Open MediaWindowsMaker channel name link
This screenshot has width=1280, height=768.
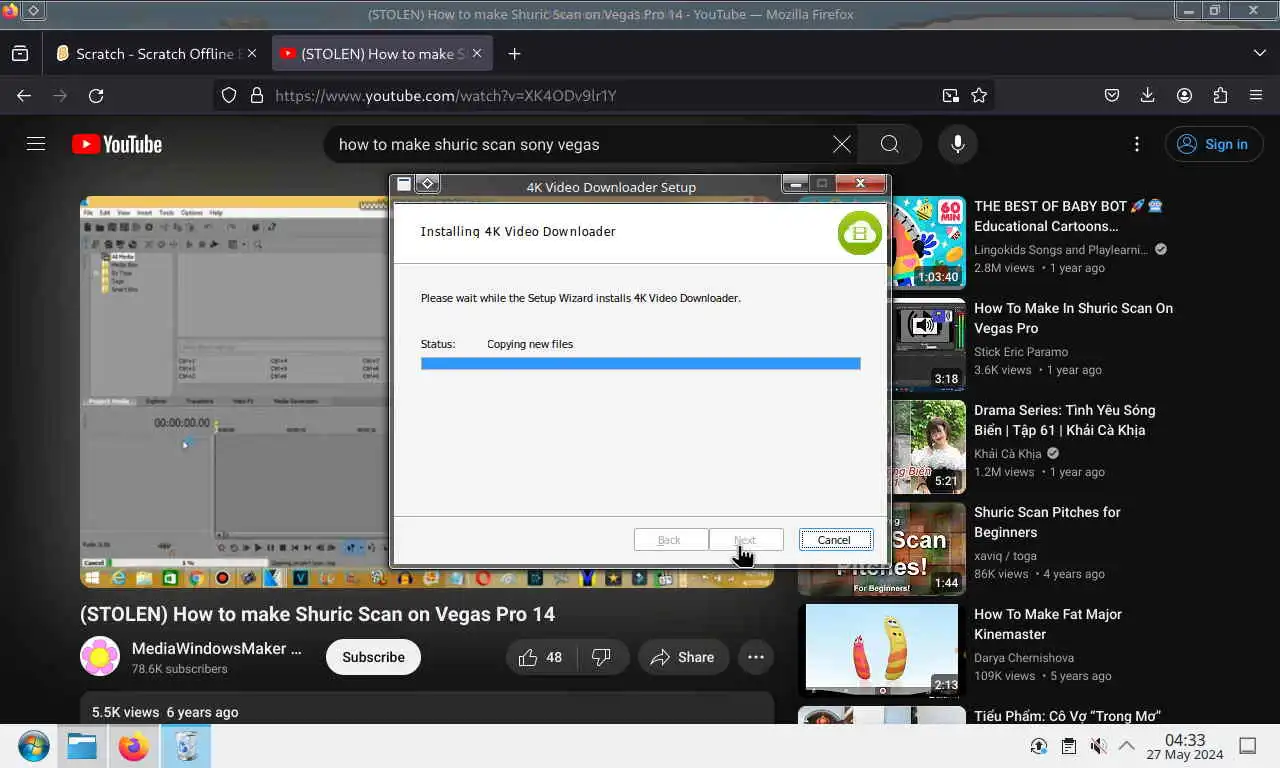(x=217, y=648)
